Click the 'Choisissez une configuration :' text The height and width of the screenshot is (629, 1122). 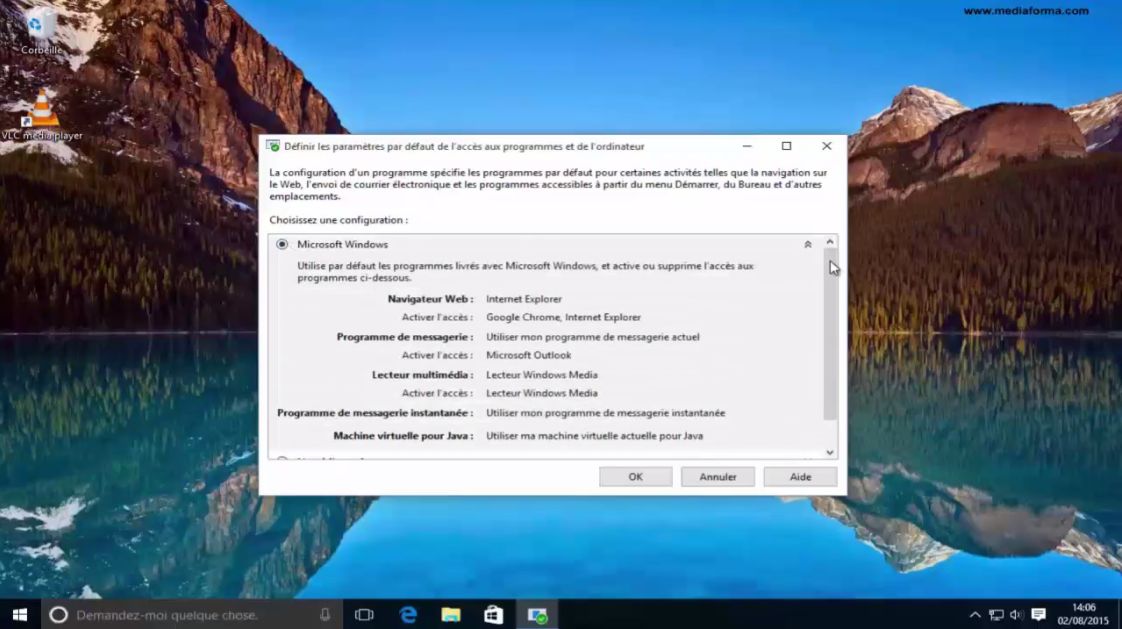pyautogui.click(x=338, y=220)
